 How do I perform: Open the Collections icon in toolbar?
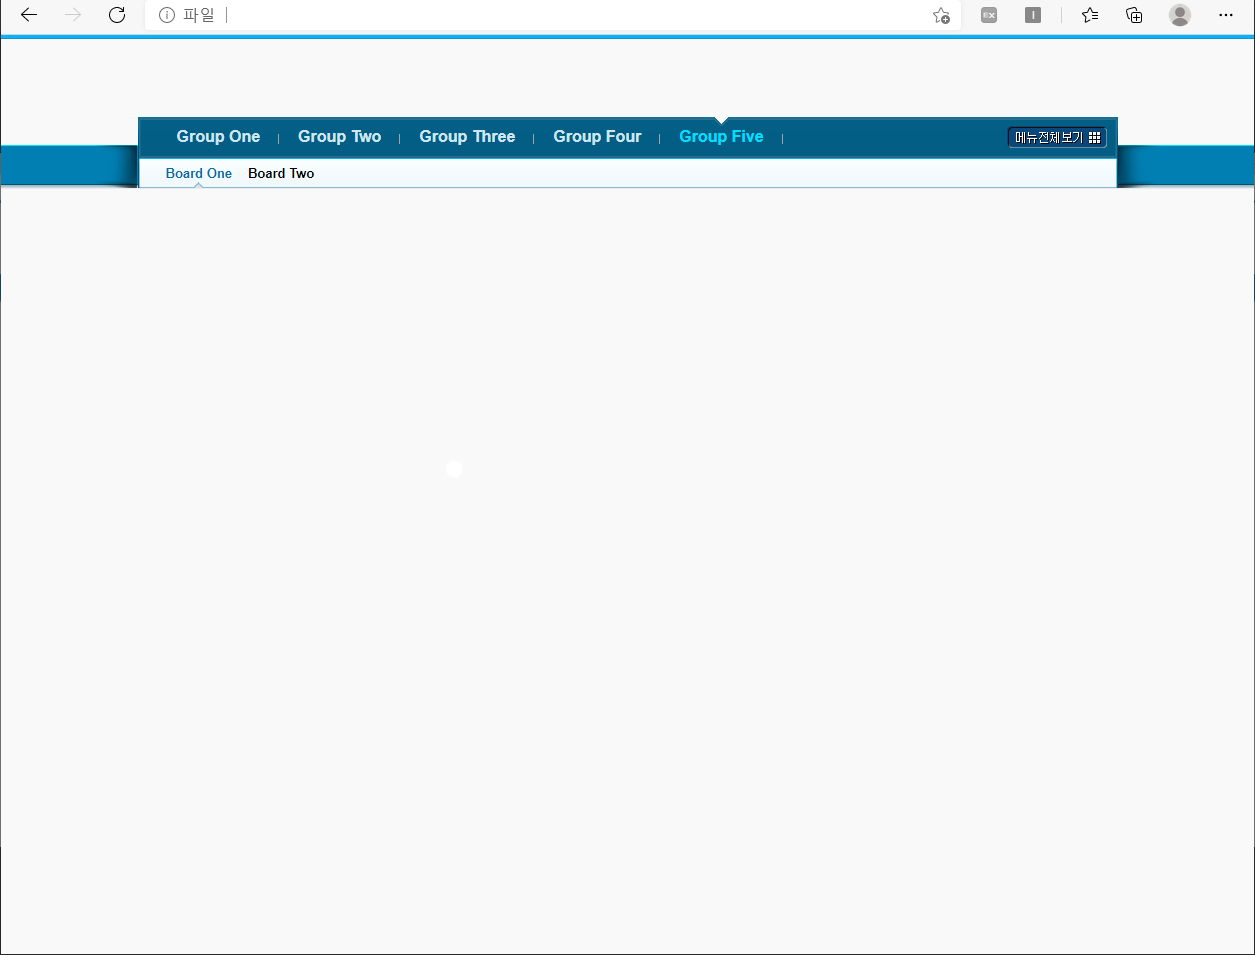pyautogui.click(x=1134, y=15)
